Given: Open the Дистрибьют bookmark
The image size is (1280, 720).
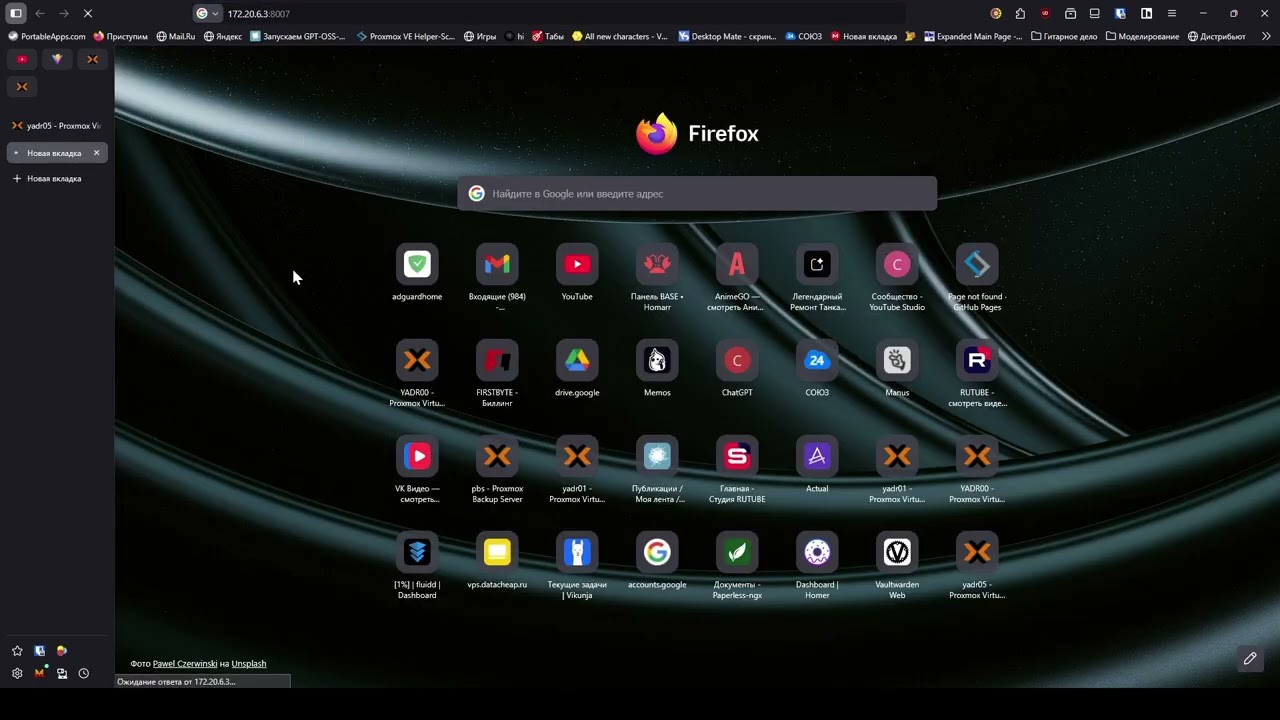Looking at the screenshot, I should 1217,36.
